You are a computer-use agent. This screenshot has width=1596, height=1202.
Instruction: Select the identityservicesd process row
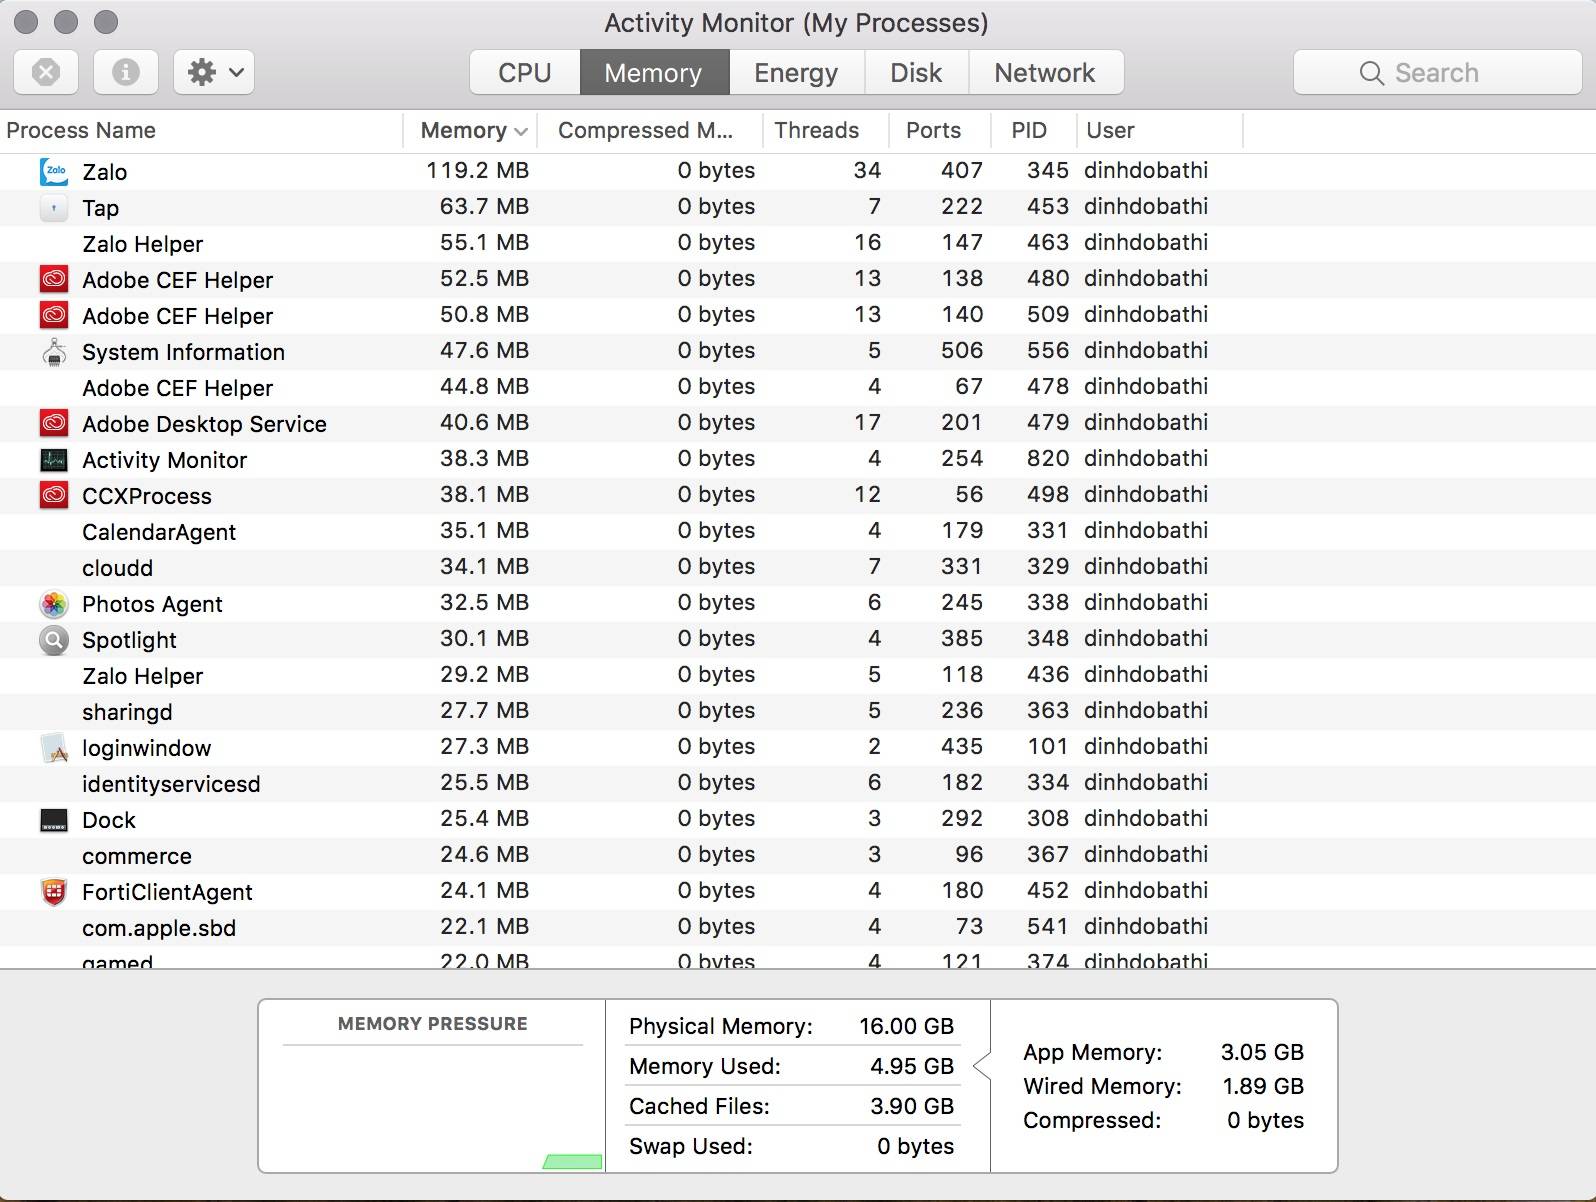coord(798,783)
